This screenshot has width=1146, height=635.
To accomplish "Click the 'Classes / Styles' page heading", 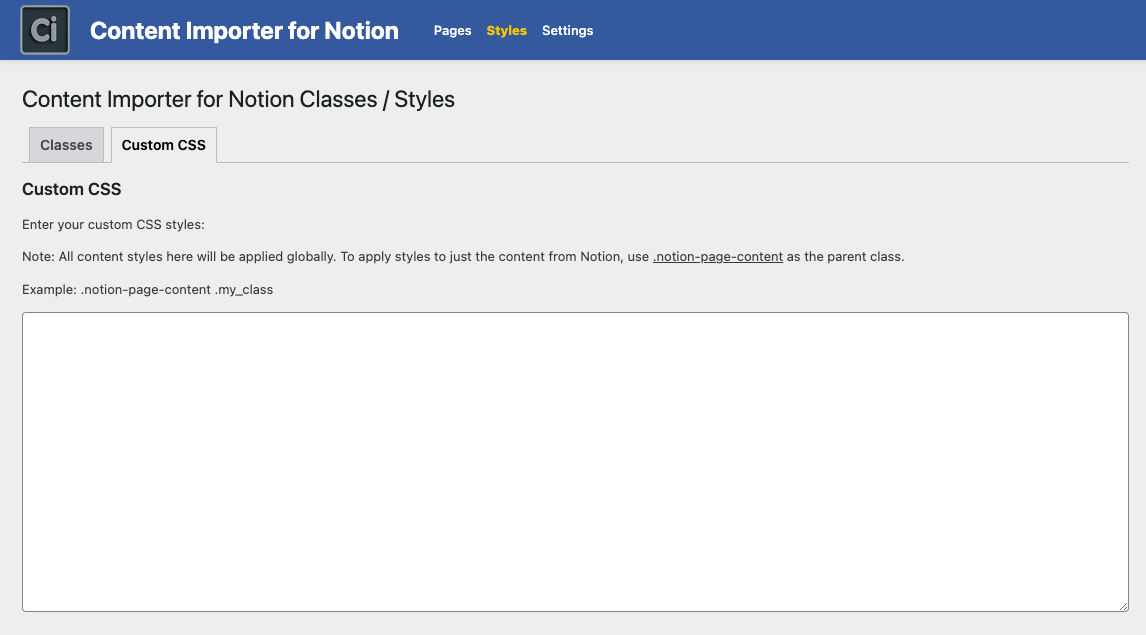I will pyautogui.click(x=238, y=99).
